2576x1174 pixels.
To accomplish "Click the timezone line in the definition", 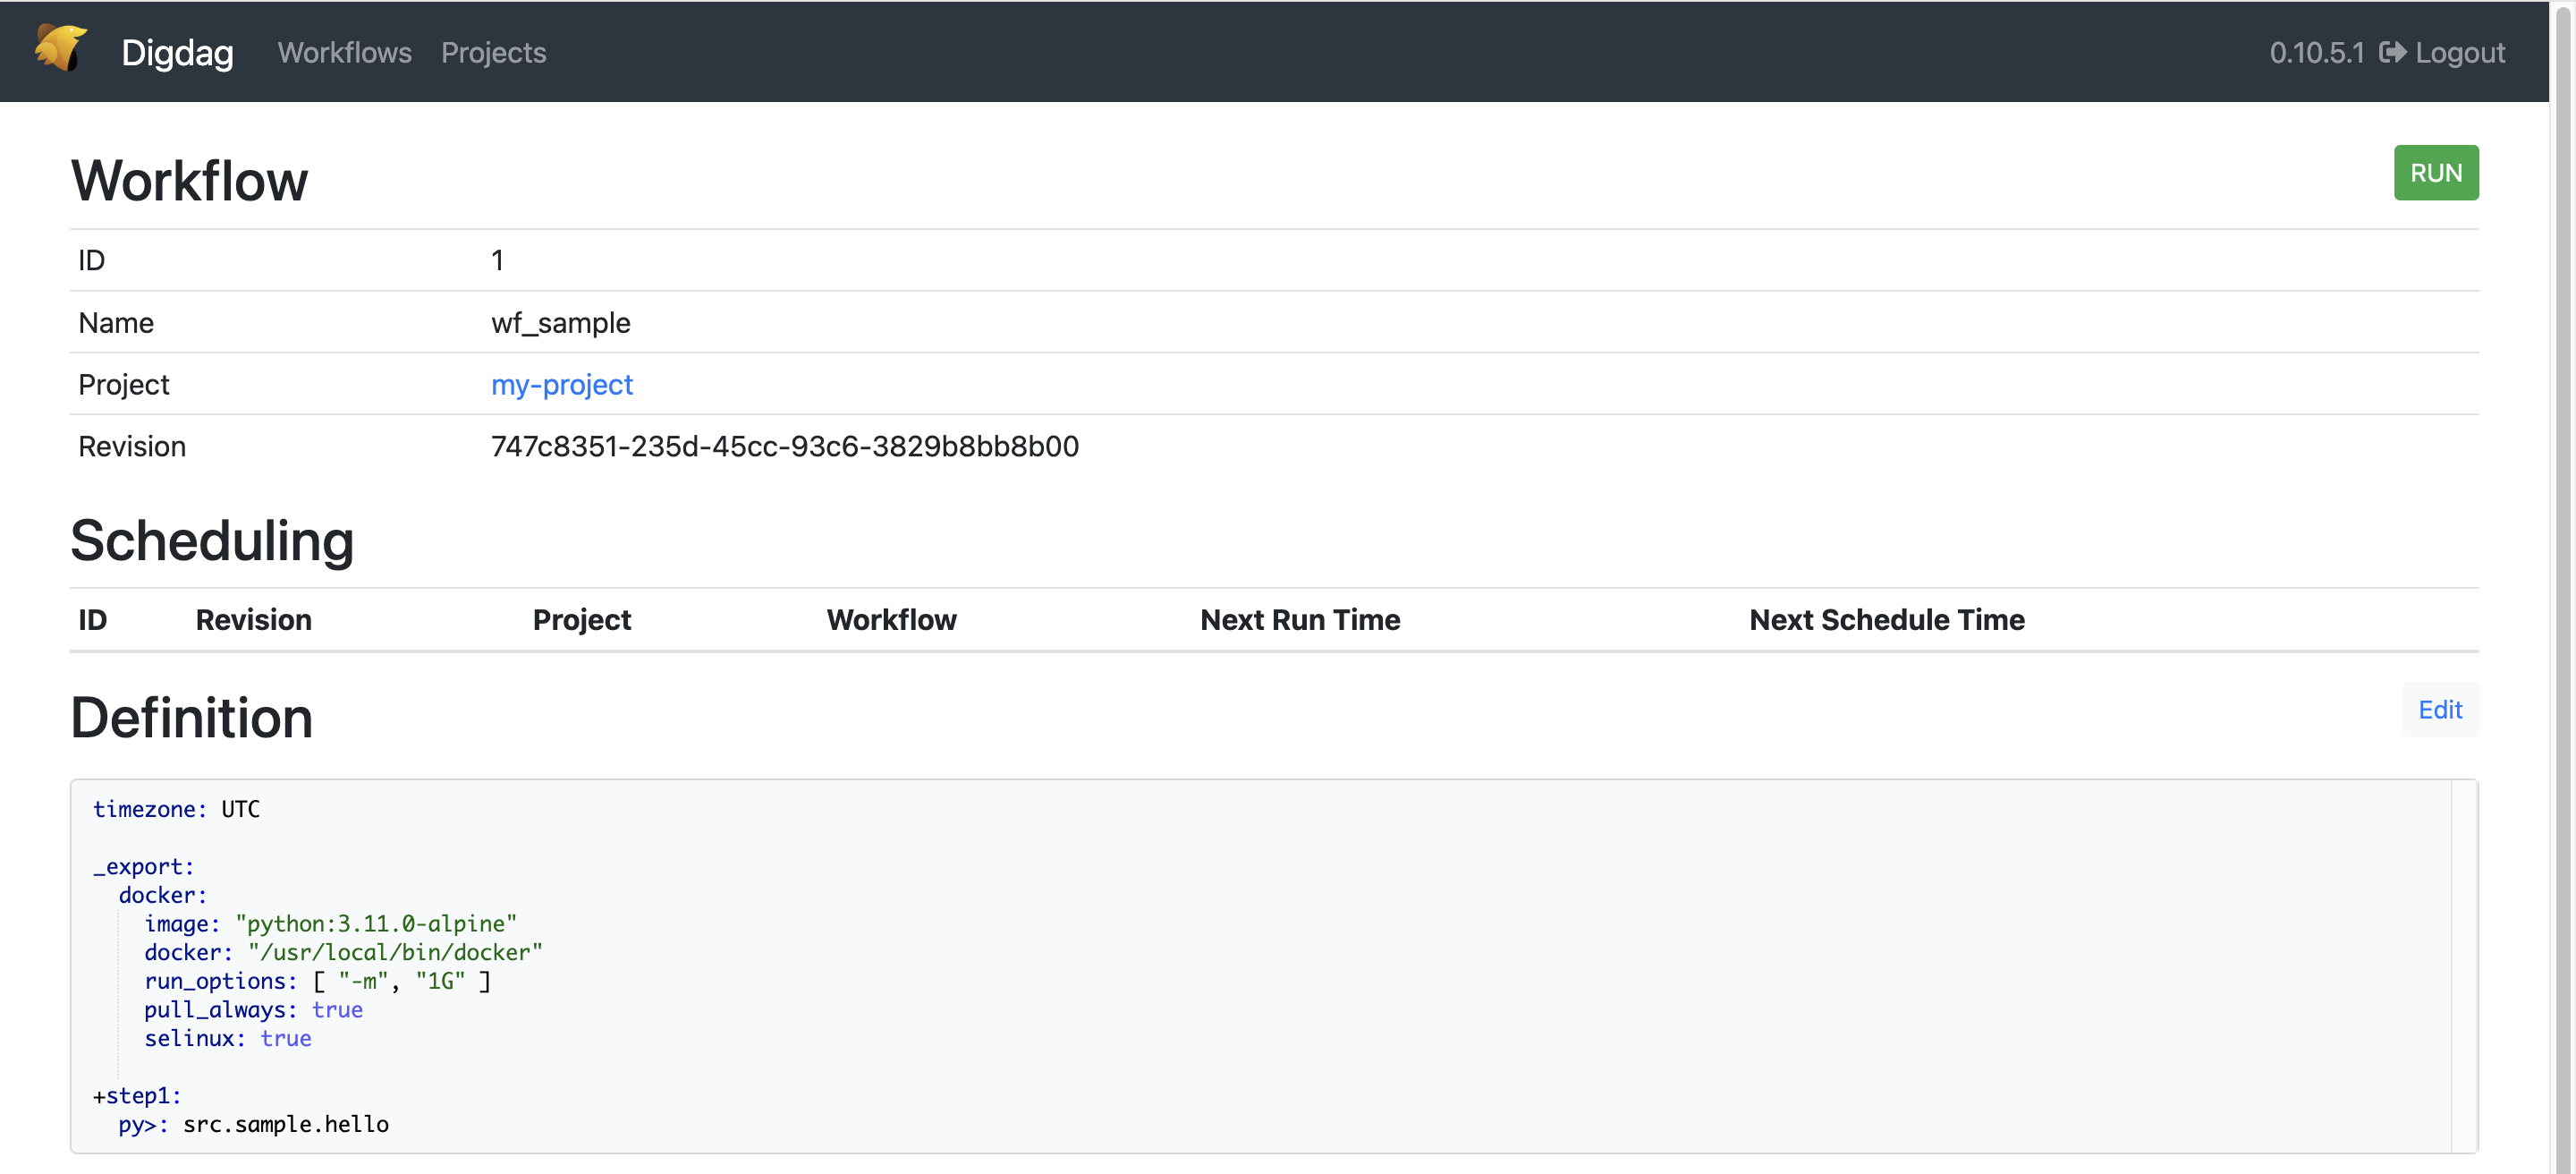I will pos(176,809).
